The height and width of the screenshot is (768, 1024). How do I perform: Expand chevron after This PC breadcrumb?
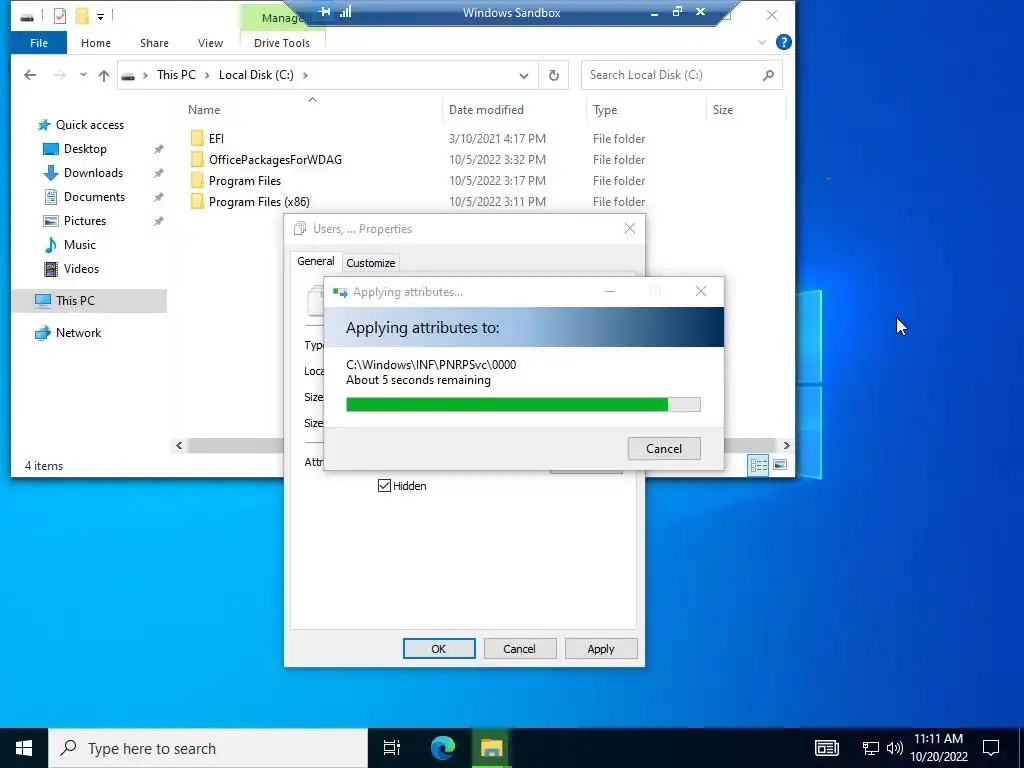(207, 75)
